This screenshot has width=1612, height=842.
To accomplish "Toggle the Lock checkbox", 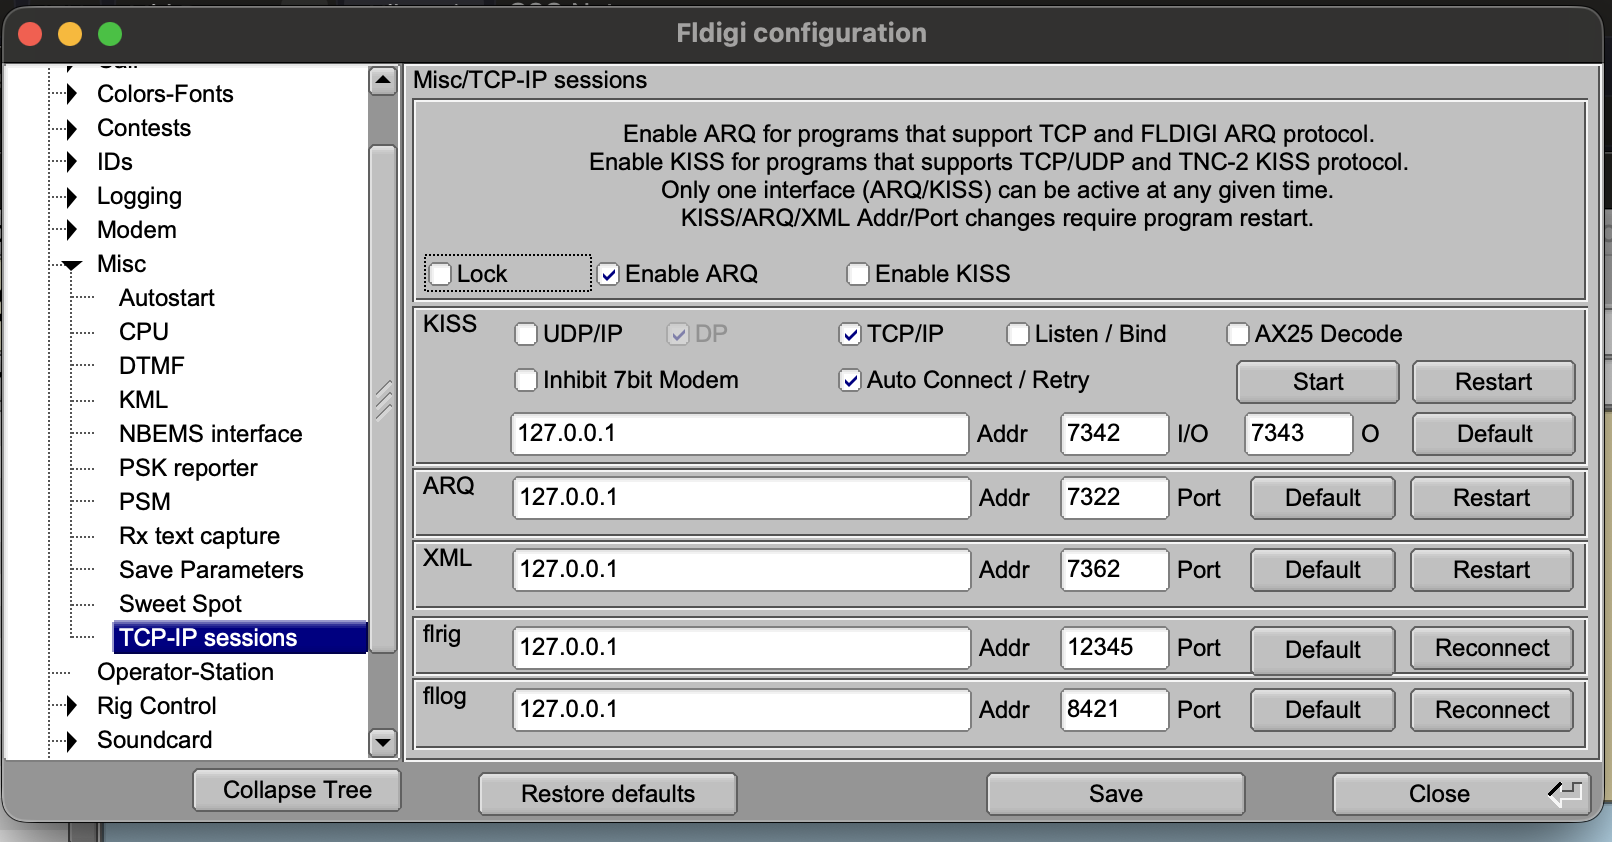I will coord(440,274).
